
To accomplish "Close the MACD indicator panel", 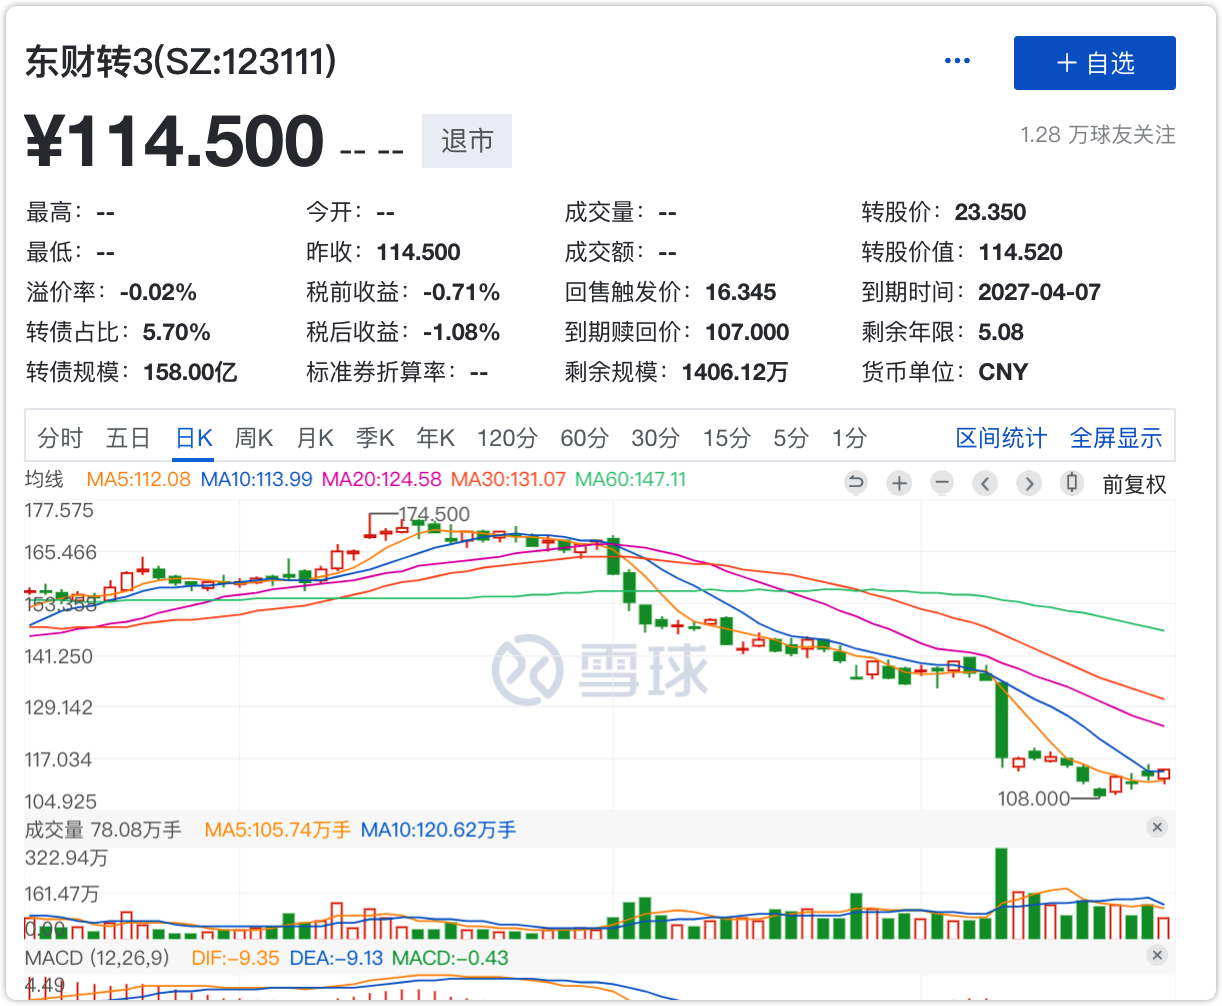I will coord(1157,955).
